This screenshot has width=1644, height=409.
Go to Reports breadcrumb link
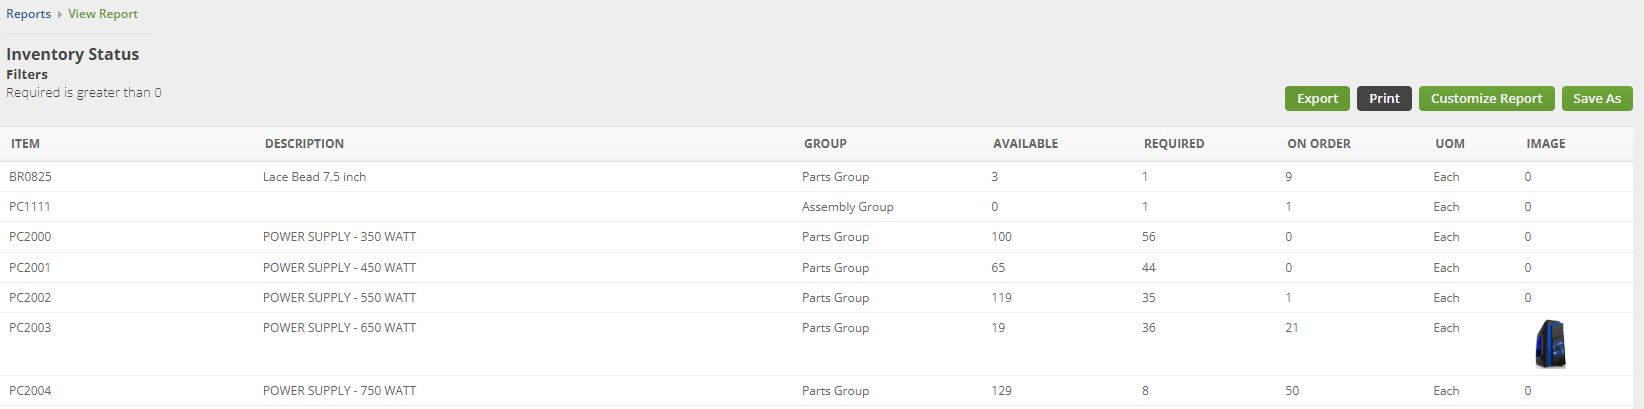click(28, 14)
